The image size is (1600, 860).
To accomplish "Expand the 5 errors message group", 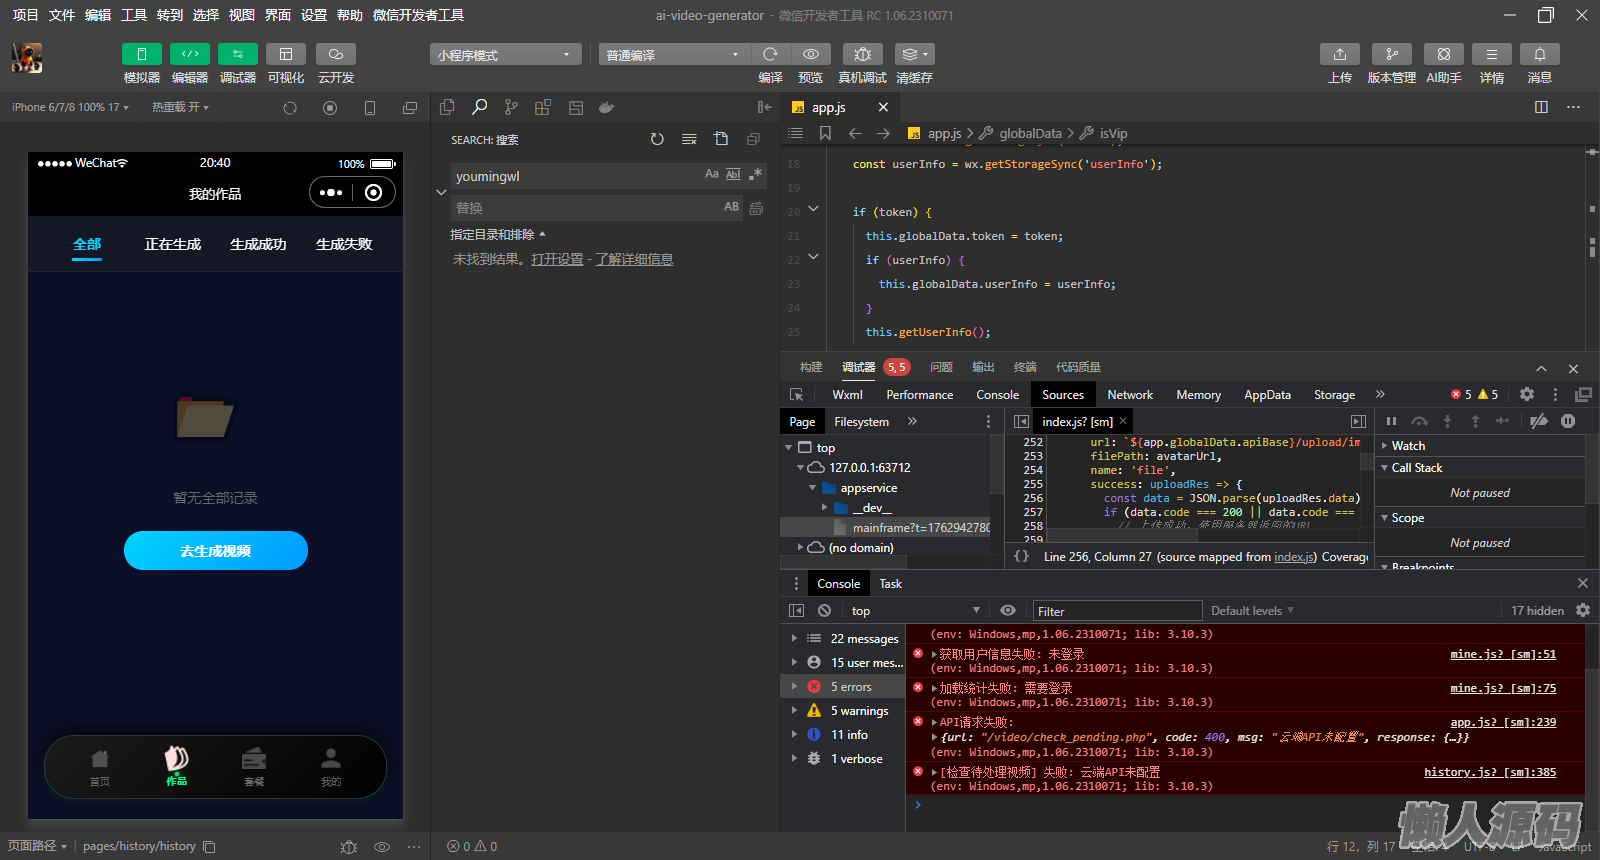I will click(x=795, y=687).
